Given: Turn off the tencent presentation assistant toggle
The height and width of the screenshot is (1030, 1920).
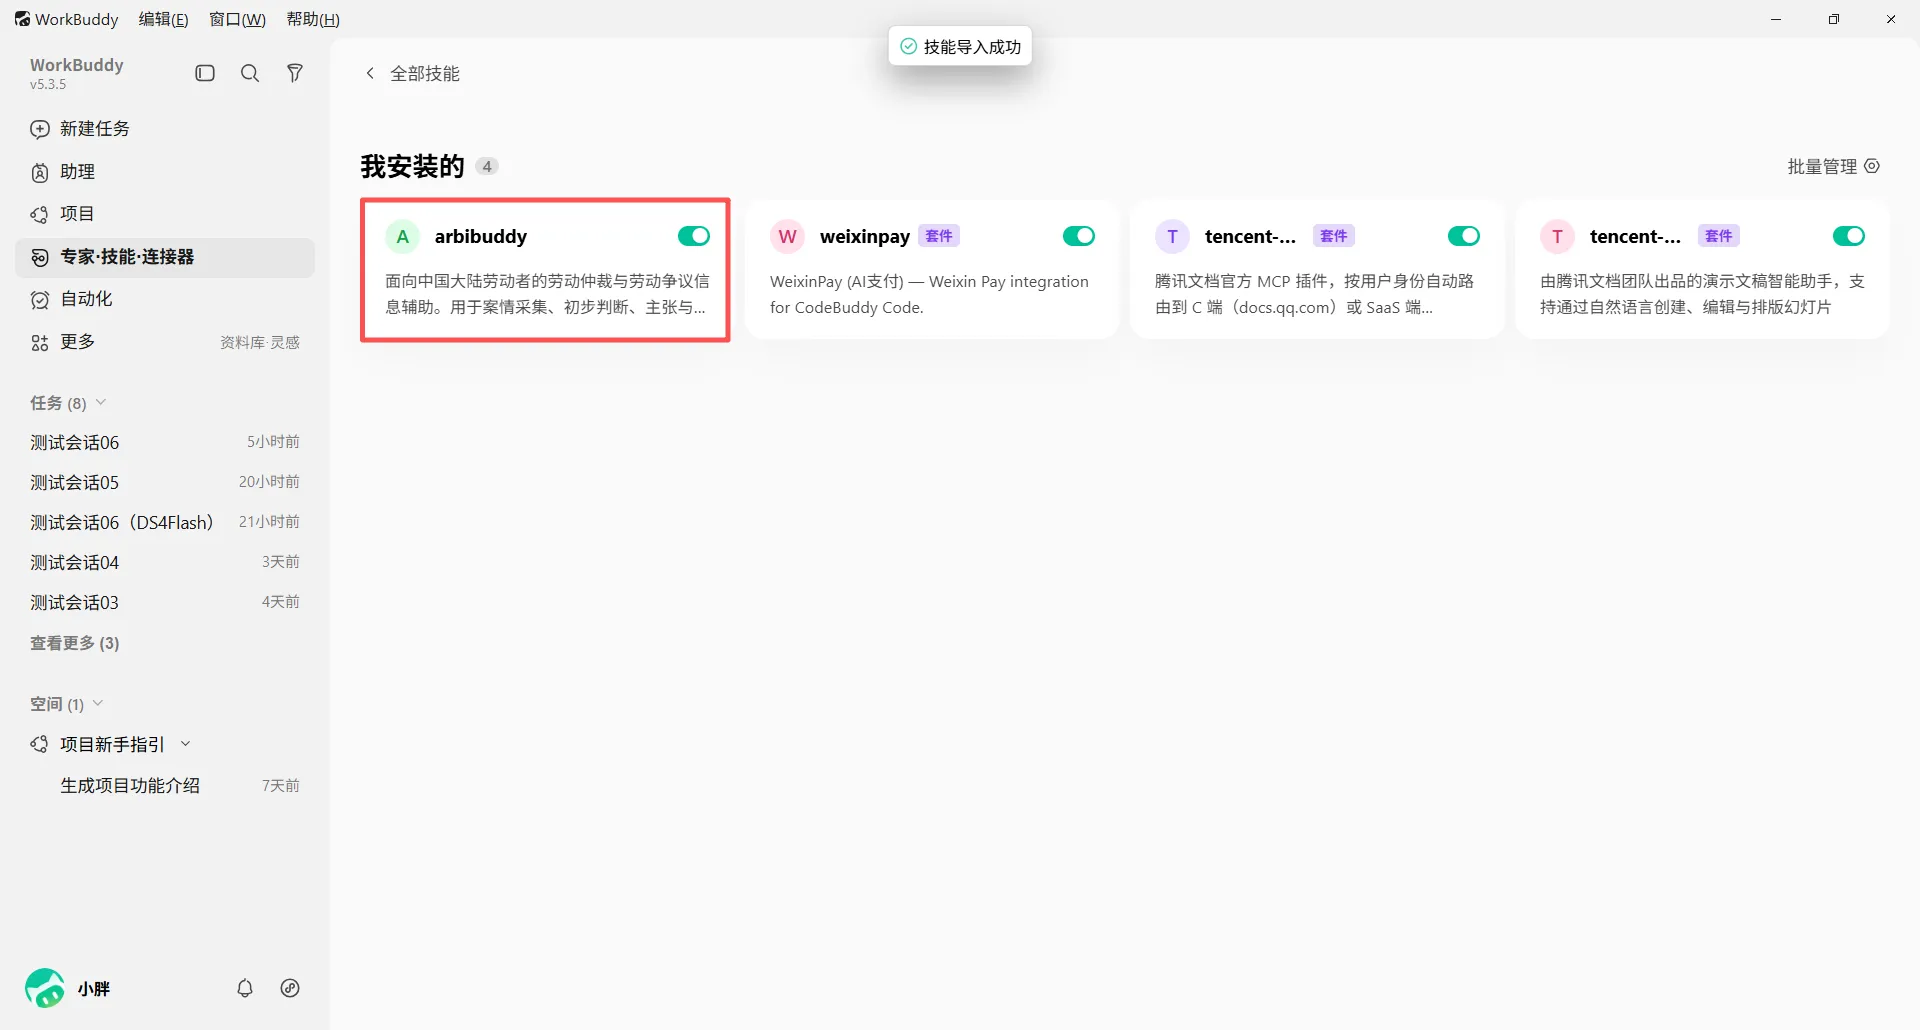Looking at the screenshot, I should click(x=1849, y=236).
